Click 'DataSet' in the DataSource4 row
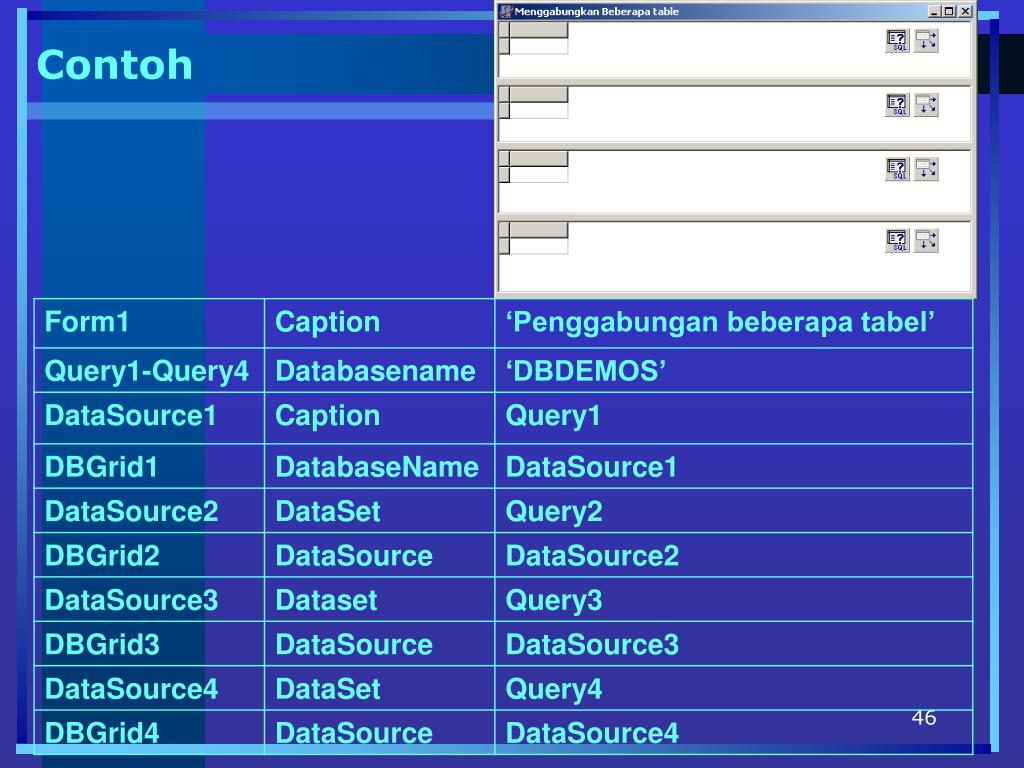The width and height of the screenshot is (1024, 768). (379, 688)
